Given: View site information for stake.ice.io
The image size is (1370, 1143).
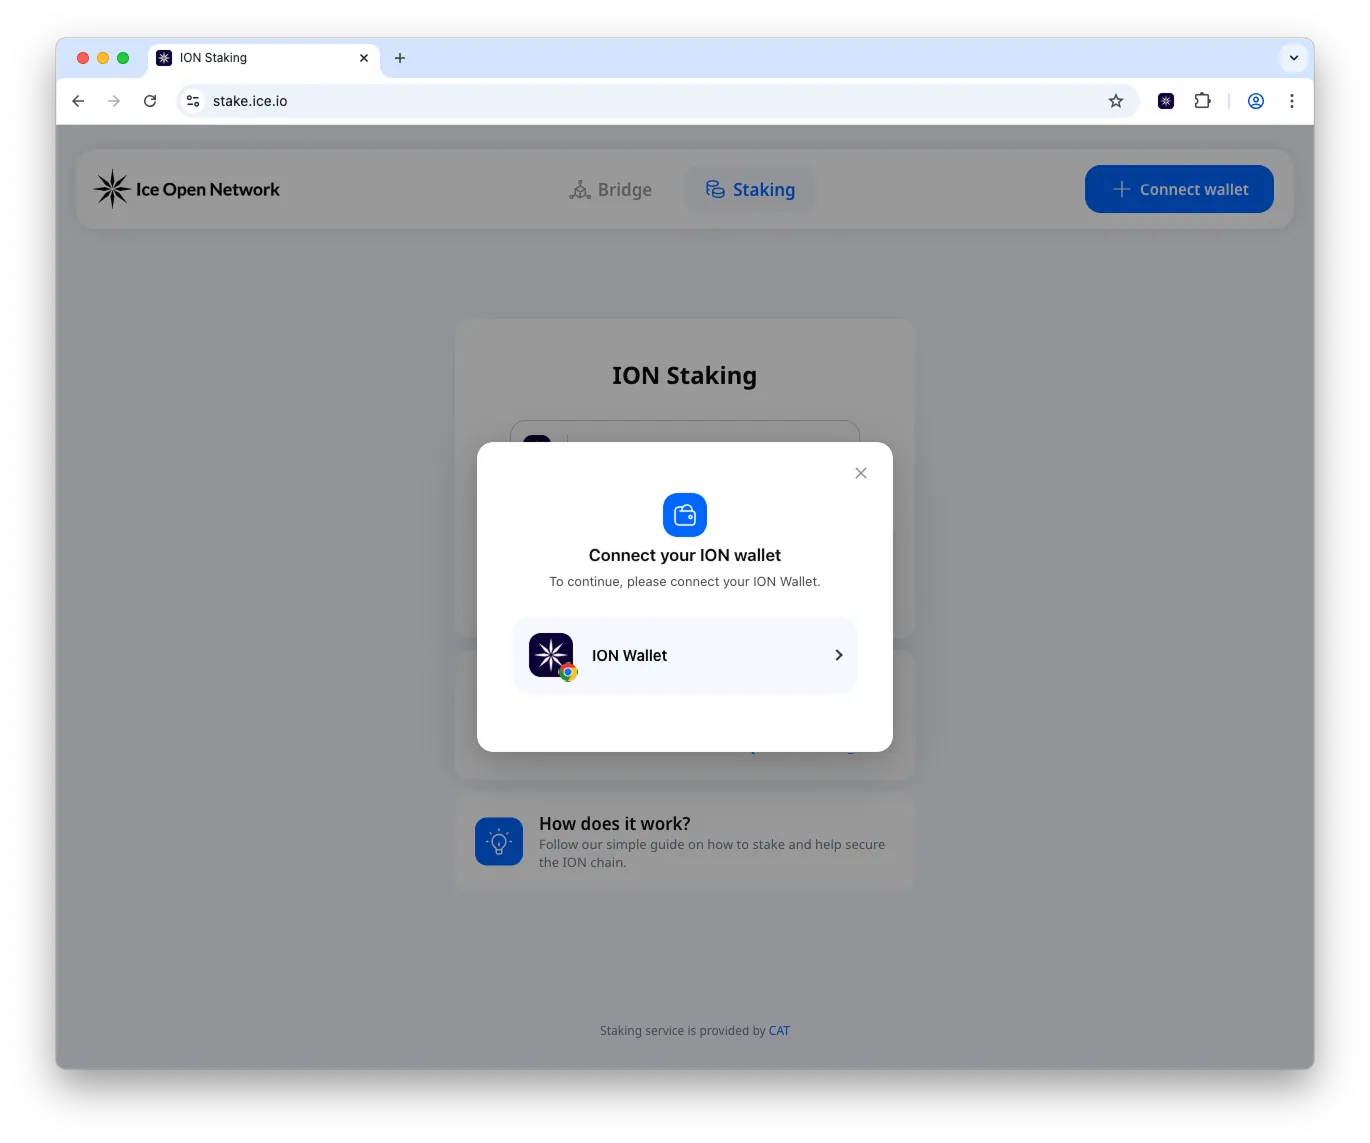Looking at the screenshot, I should pos(193,101).
